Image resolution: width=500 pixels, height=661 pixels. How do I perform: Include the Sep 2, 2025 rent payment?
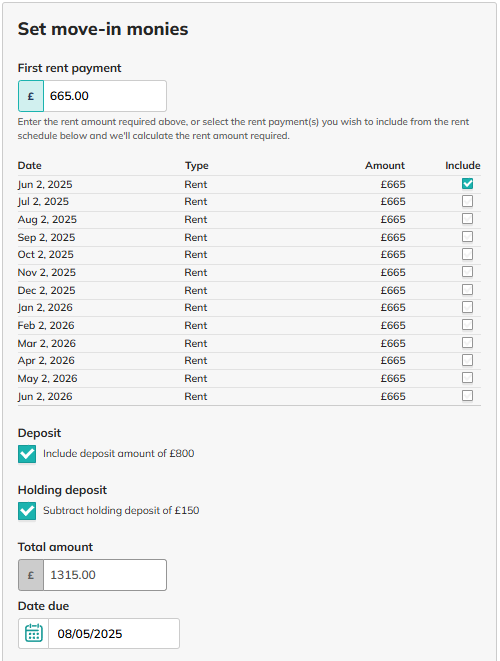click(x=467, y=236)
